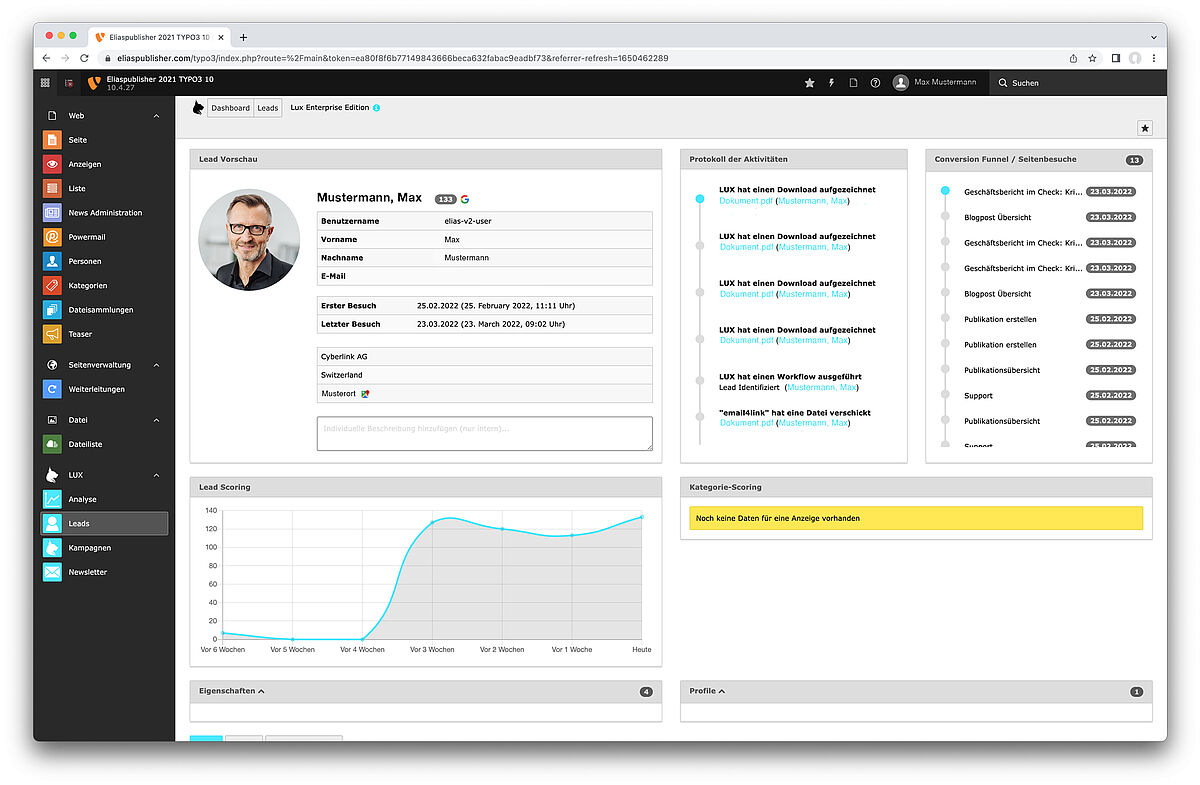Collapse the Web module group
1200x785 pixels.
[156, 116]
